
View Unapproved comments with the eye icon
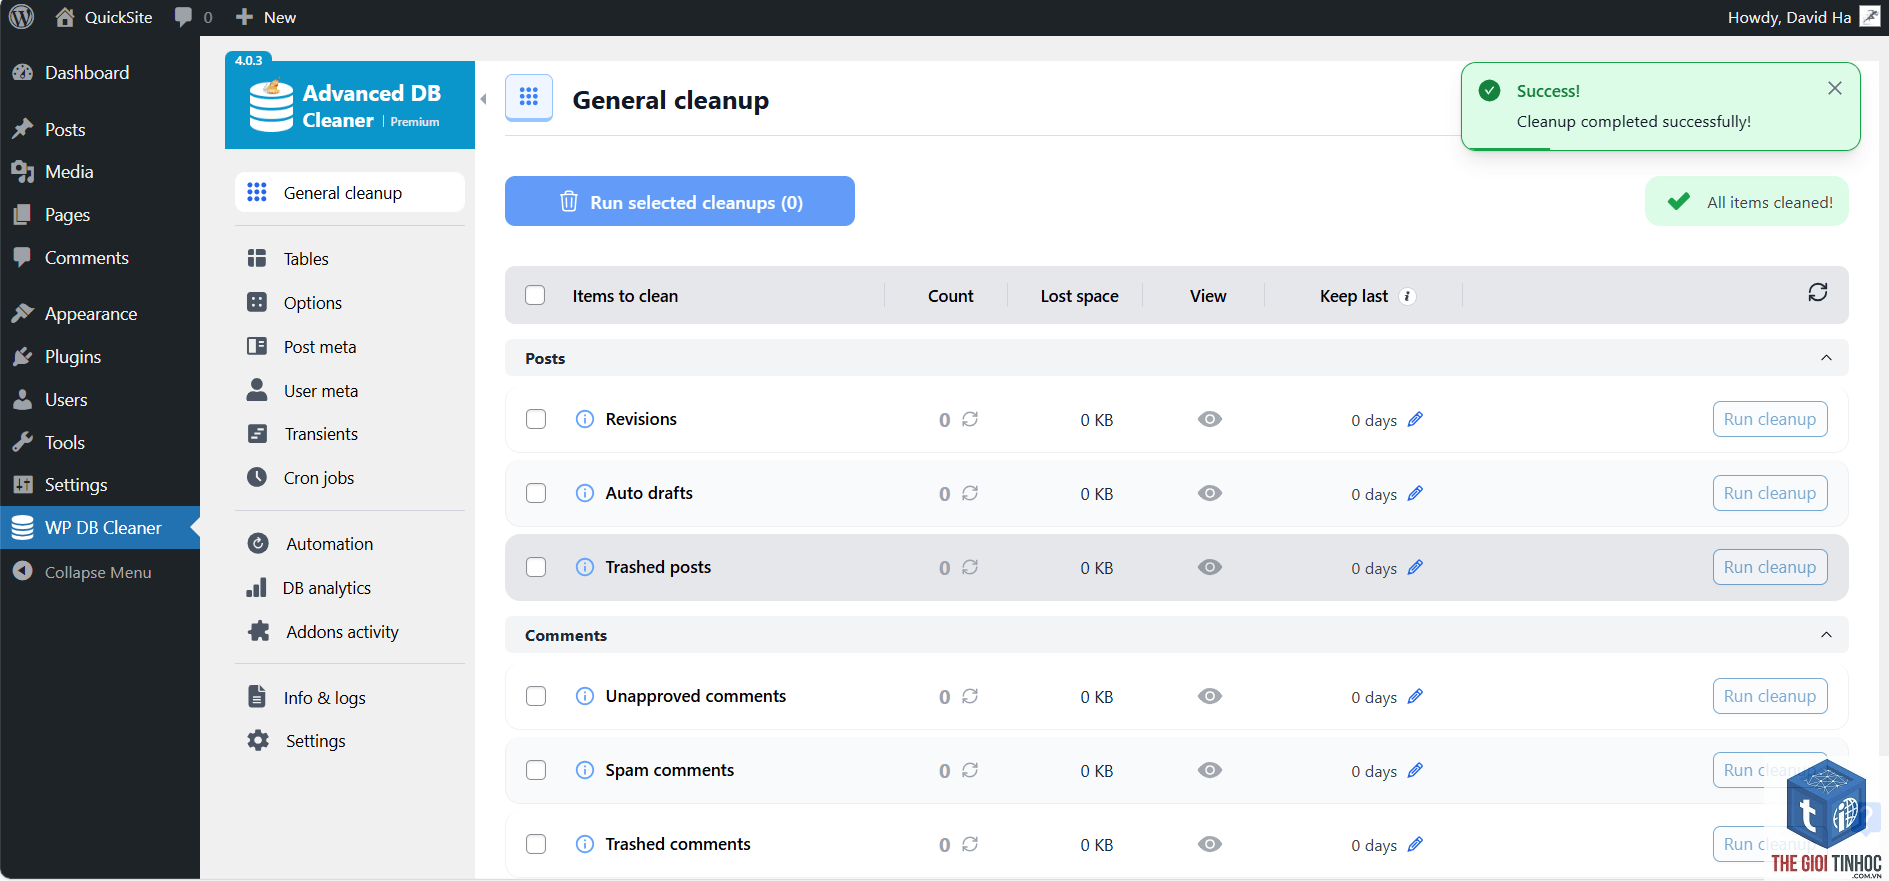click(x=1210, y=696)
